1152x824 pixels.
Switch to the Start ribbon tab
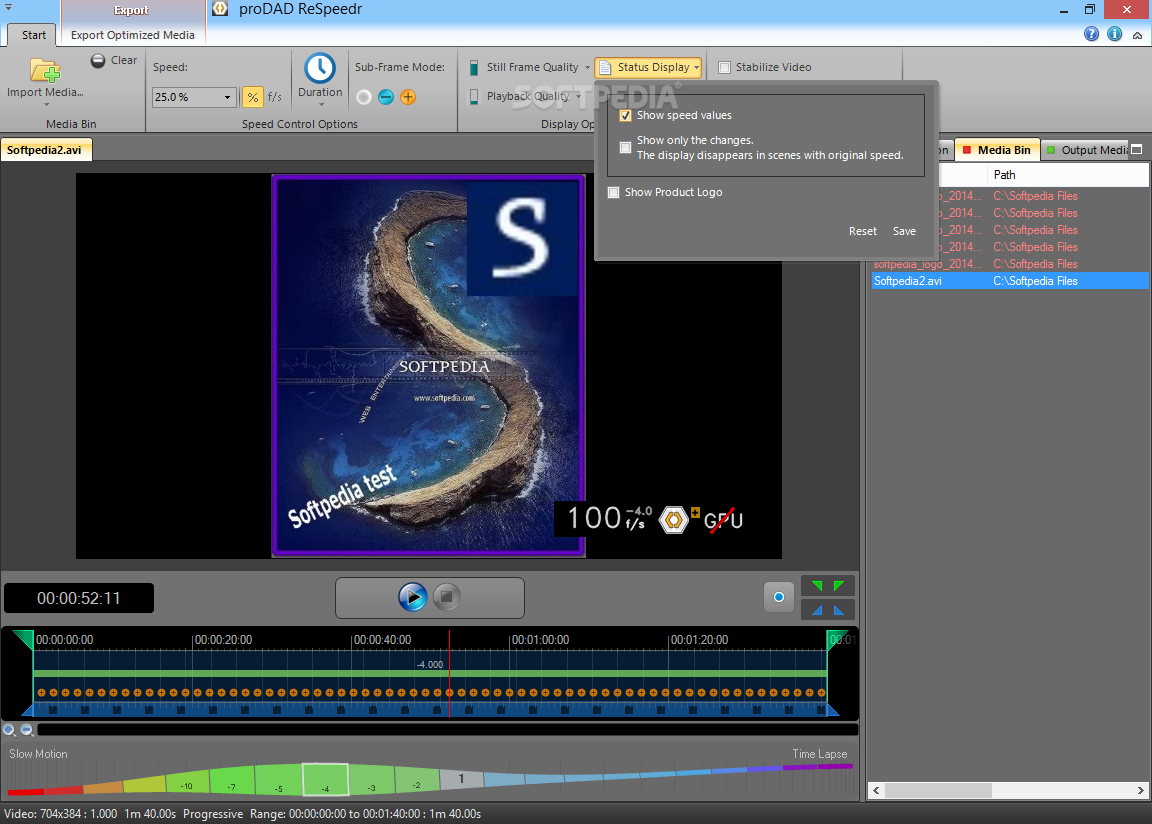click(34, 35)
